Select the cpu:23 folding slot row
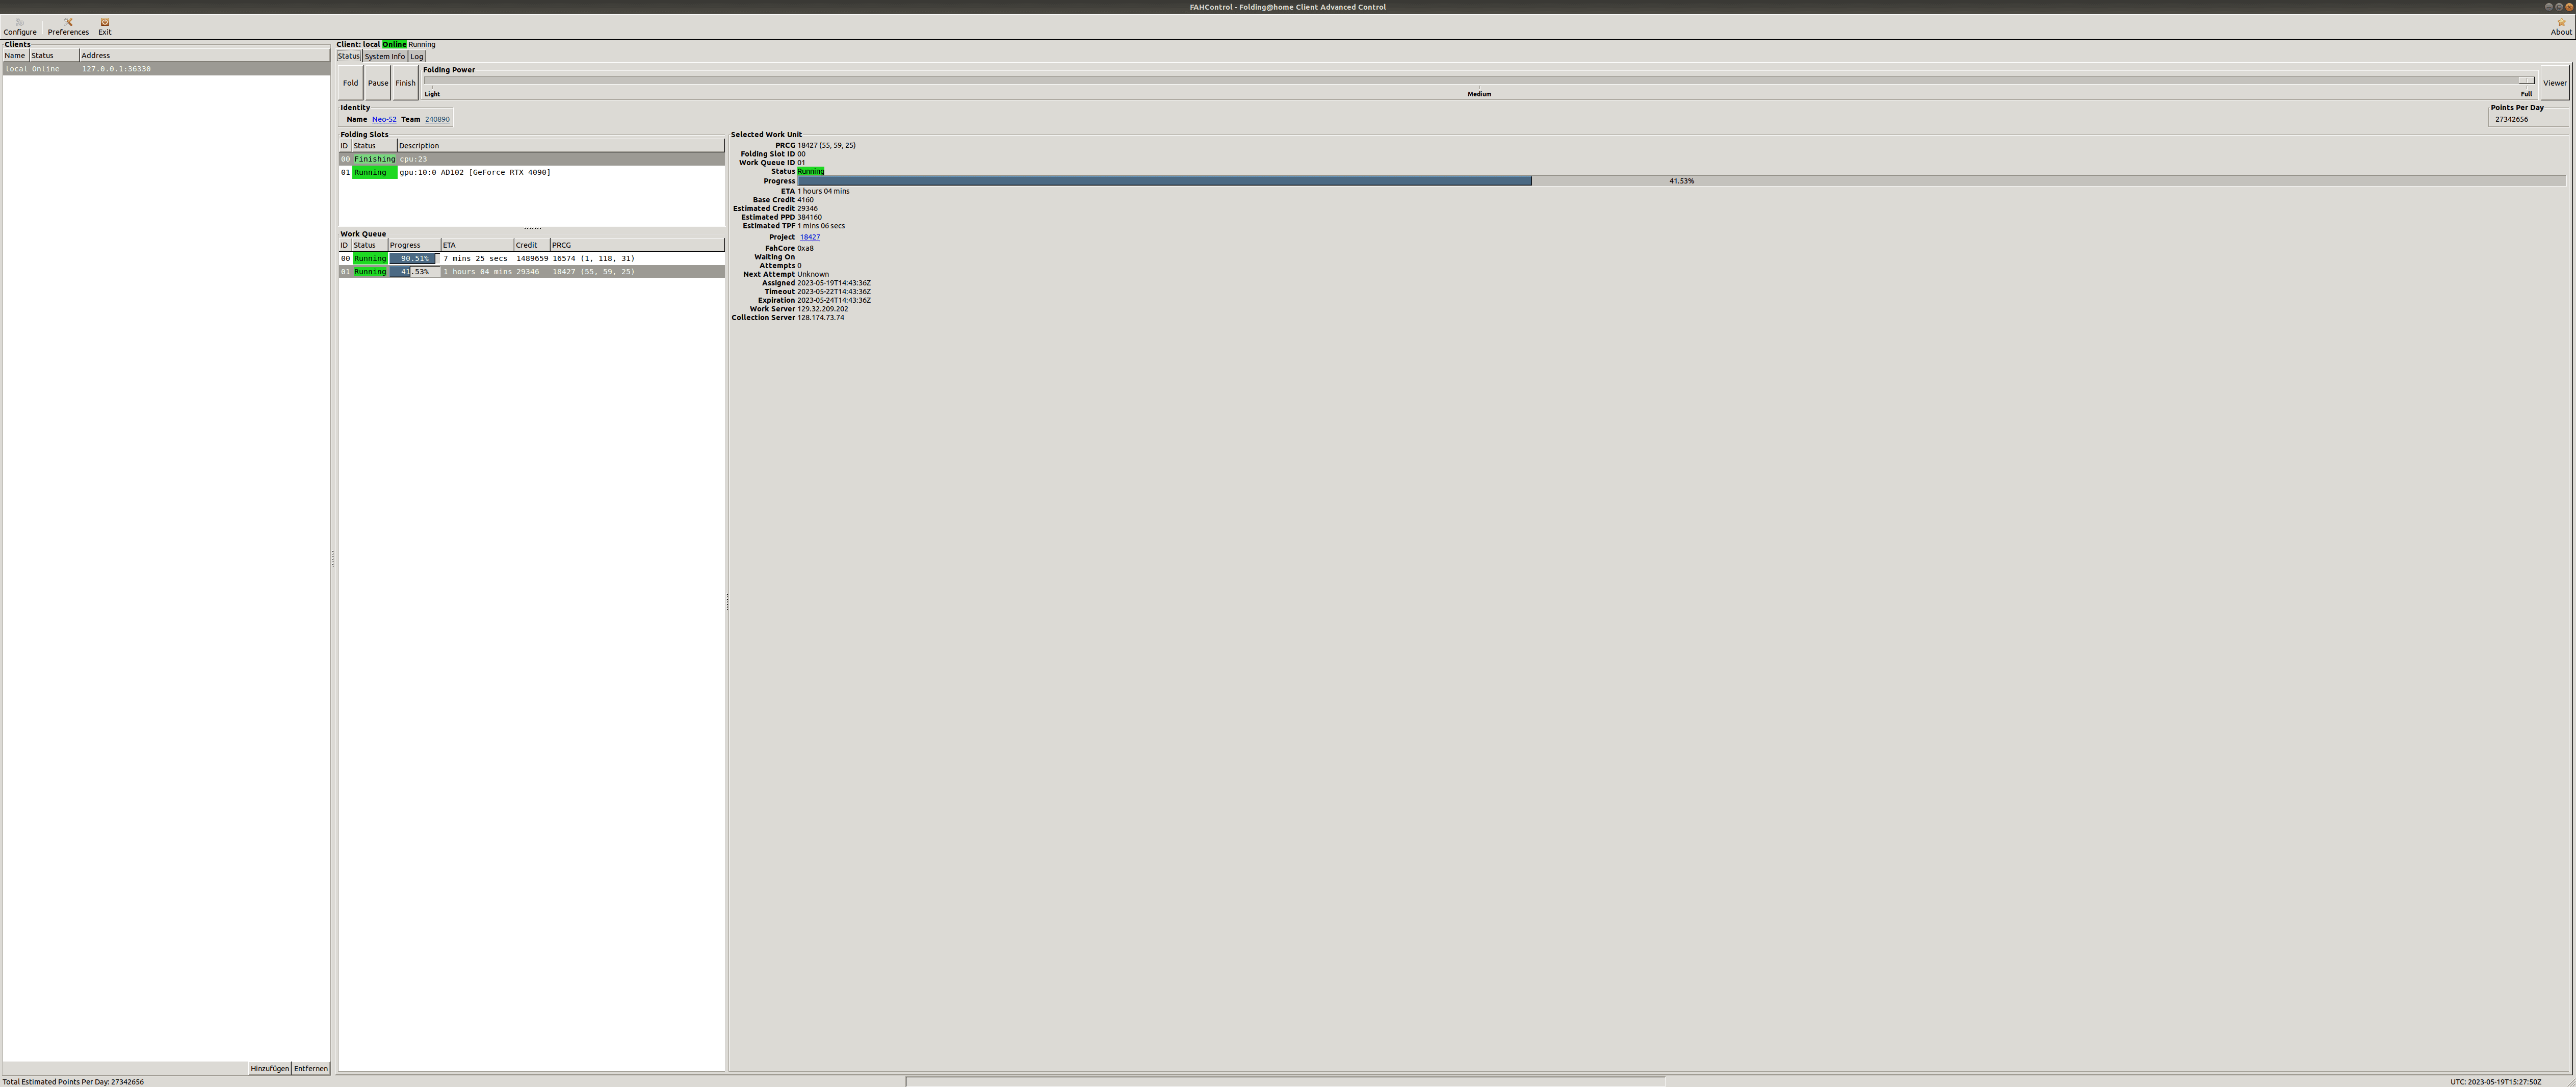Image resolution: width=2576 pixels, height=1087 pixels. pyautogui.click(x=531, y=159)
